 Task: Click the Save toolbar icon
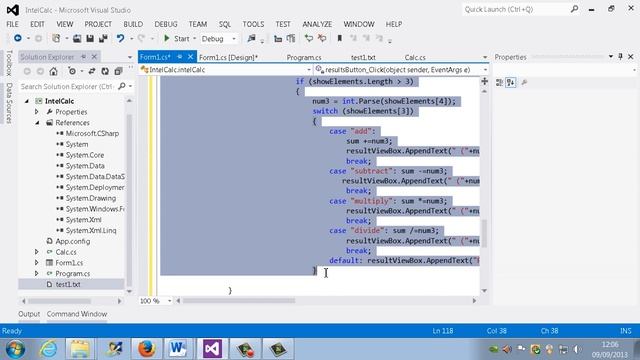[90, 38]
